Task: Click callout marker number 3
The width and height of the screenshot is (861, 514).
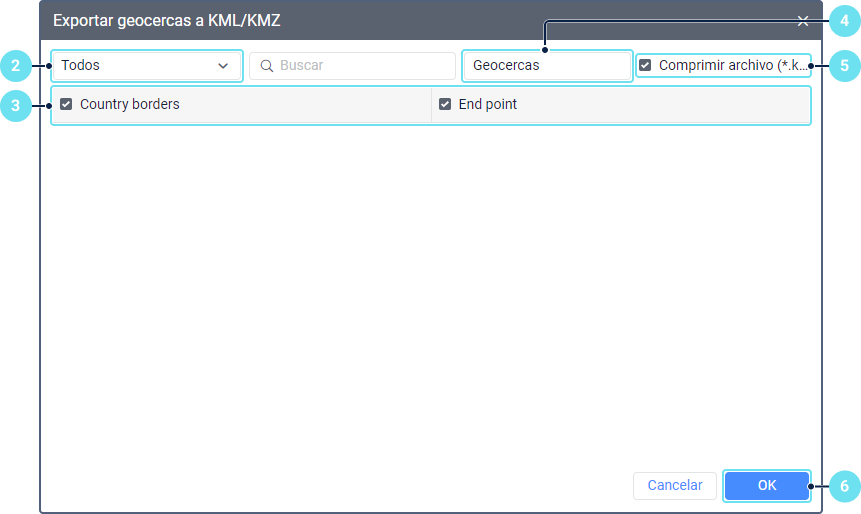Action: tap(15, 105)
